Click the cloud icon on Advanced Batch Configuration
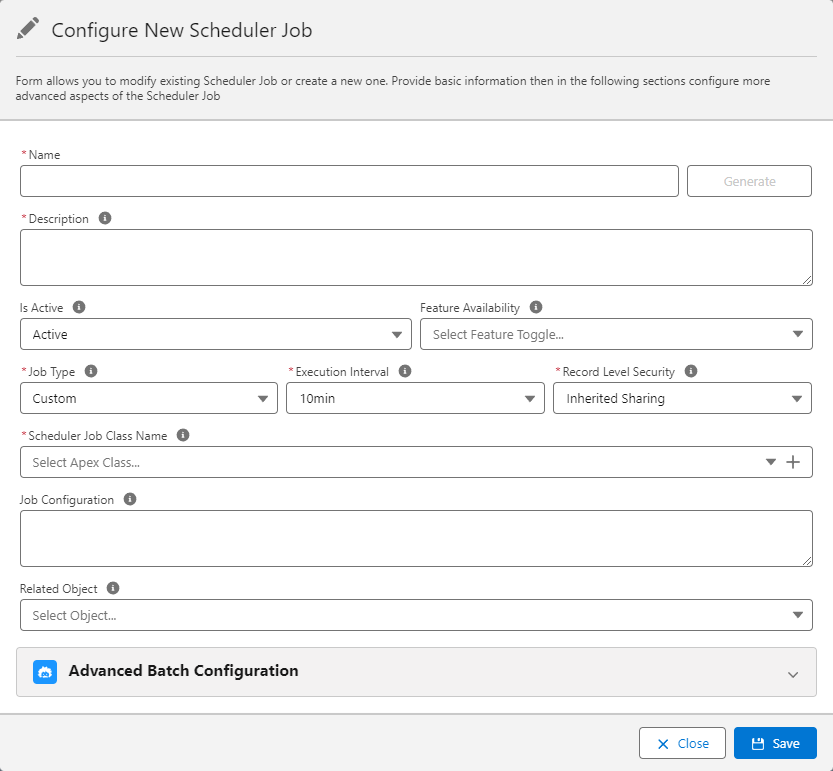The width and height of the screenshot is (833, 771). click(x=44, y=671)
